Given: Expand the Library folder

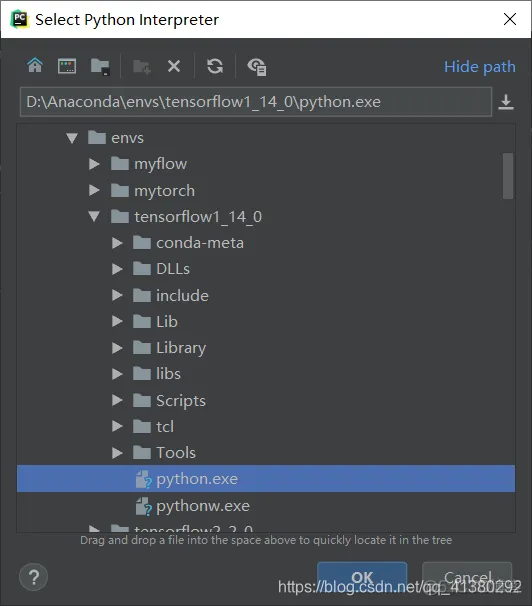Looking at the screenshot, I should point(117,348).
